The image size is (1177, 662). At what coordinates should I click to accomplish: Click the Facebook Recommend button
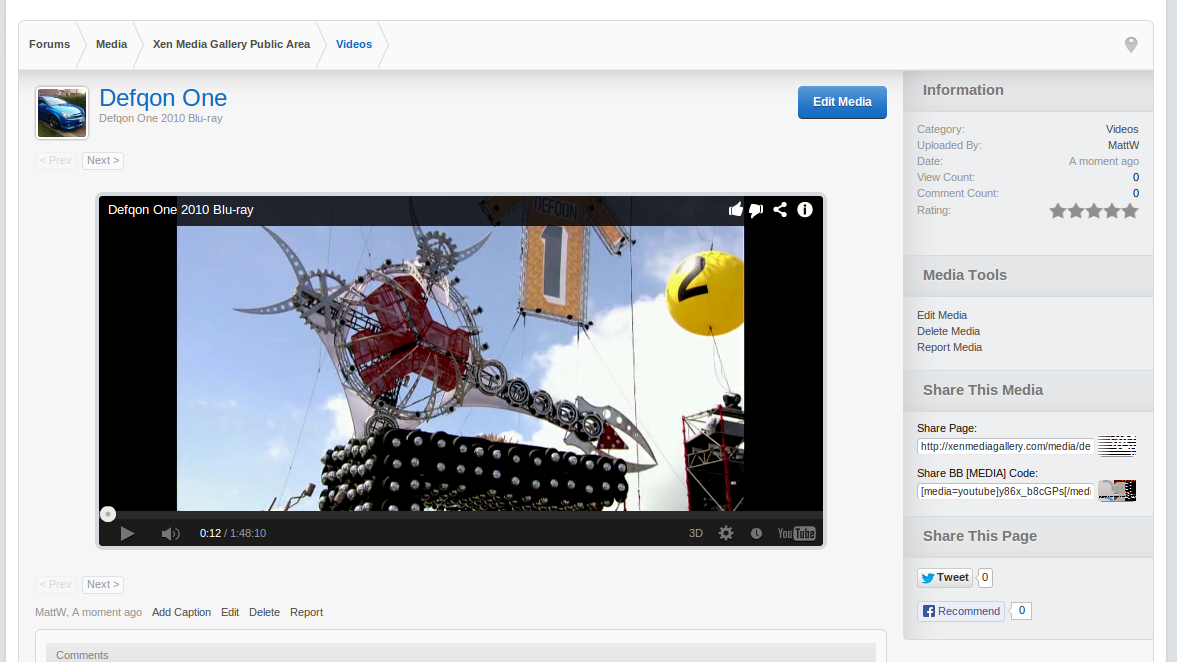[961, 611]
